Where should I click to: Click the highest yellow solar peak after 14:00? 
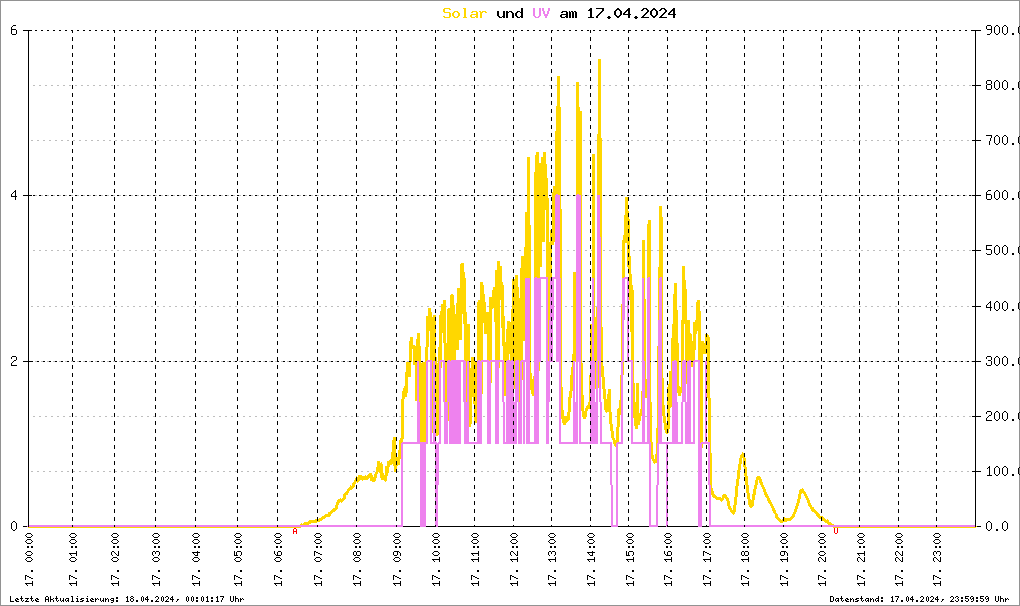[x=599, y=61]
